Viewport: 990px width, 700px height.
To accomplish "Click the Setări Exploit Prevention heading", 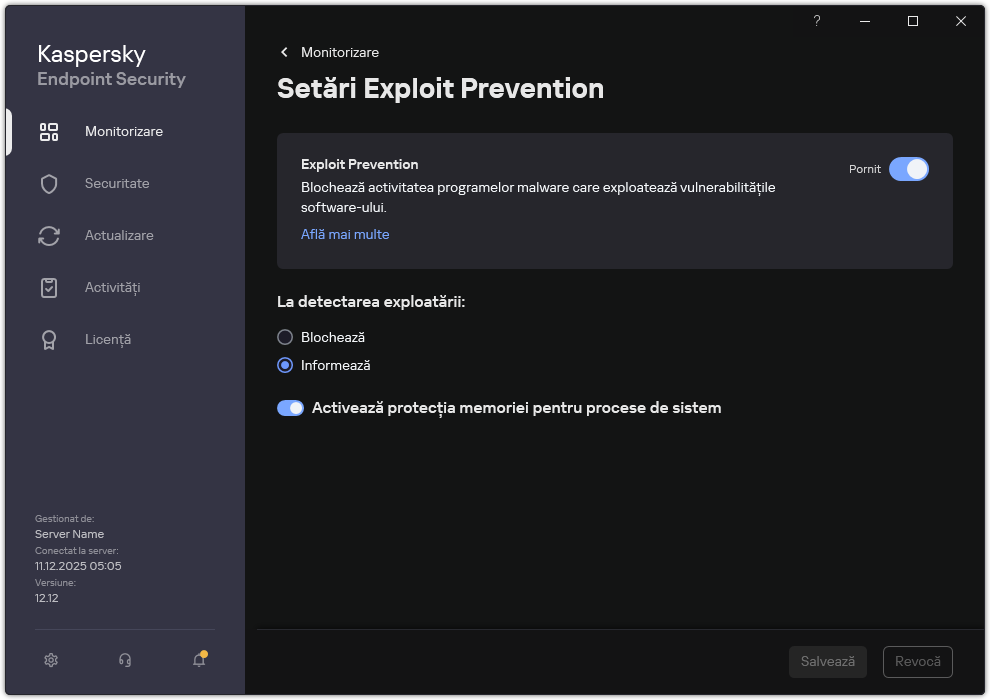I will [440, 89].
